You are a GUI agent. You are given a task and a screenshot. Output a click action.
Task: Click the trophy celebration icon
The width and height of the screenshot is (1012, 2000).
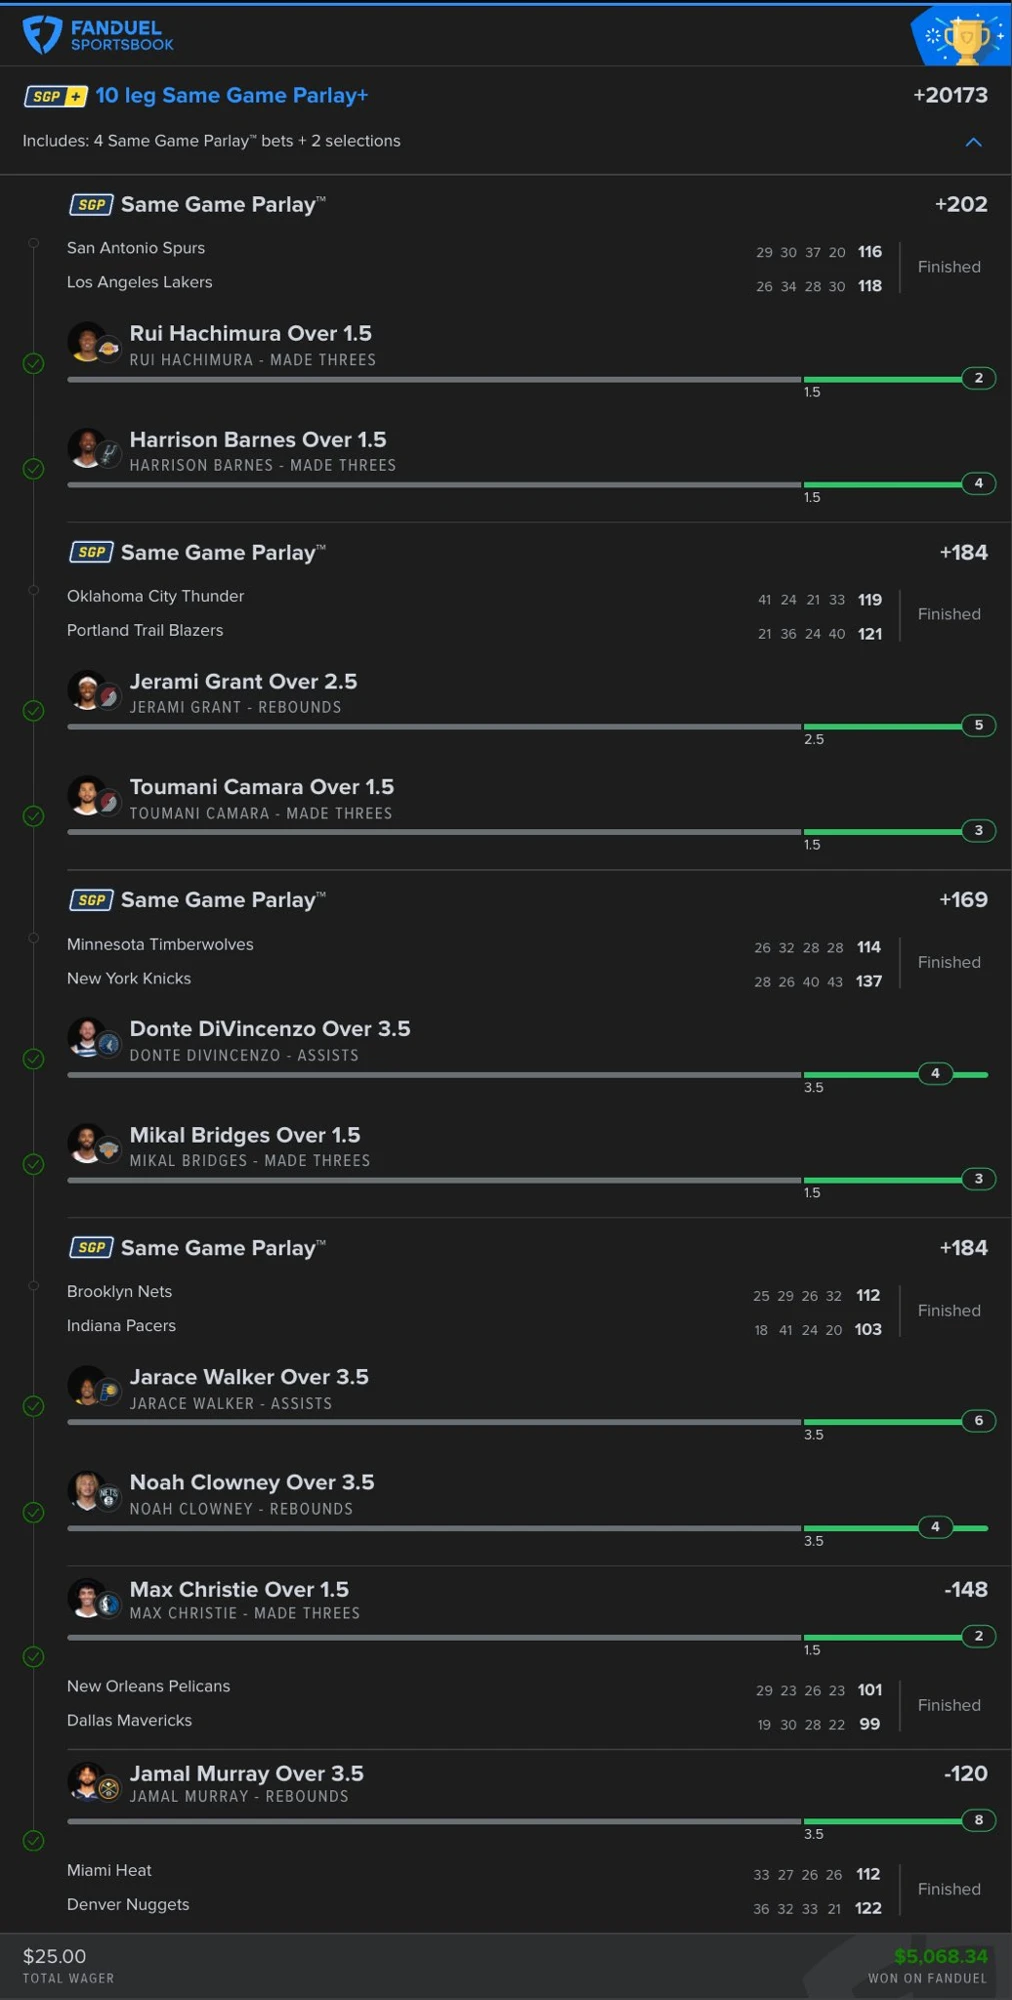tap(963, 37)
